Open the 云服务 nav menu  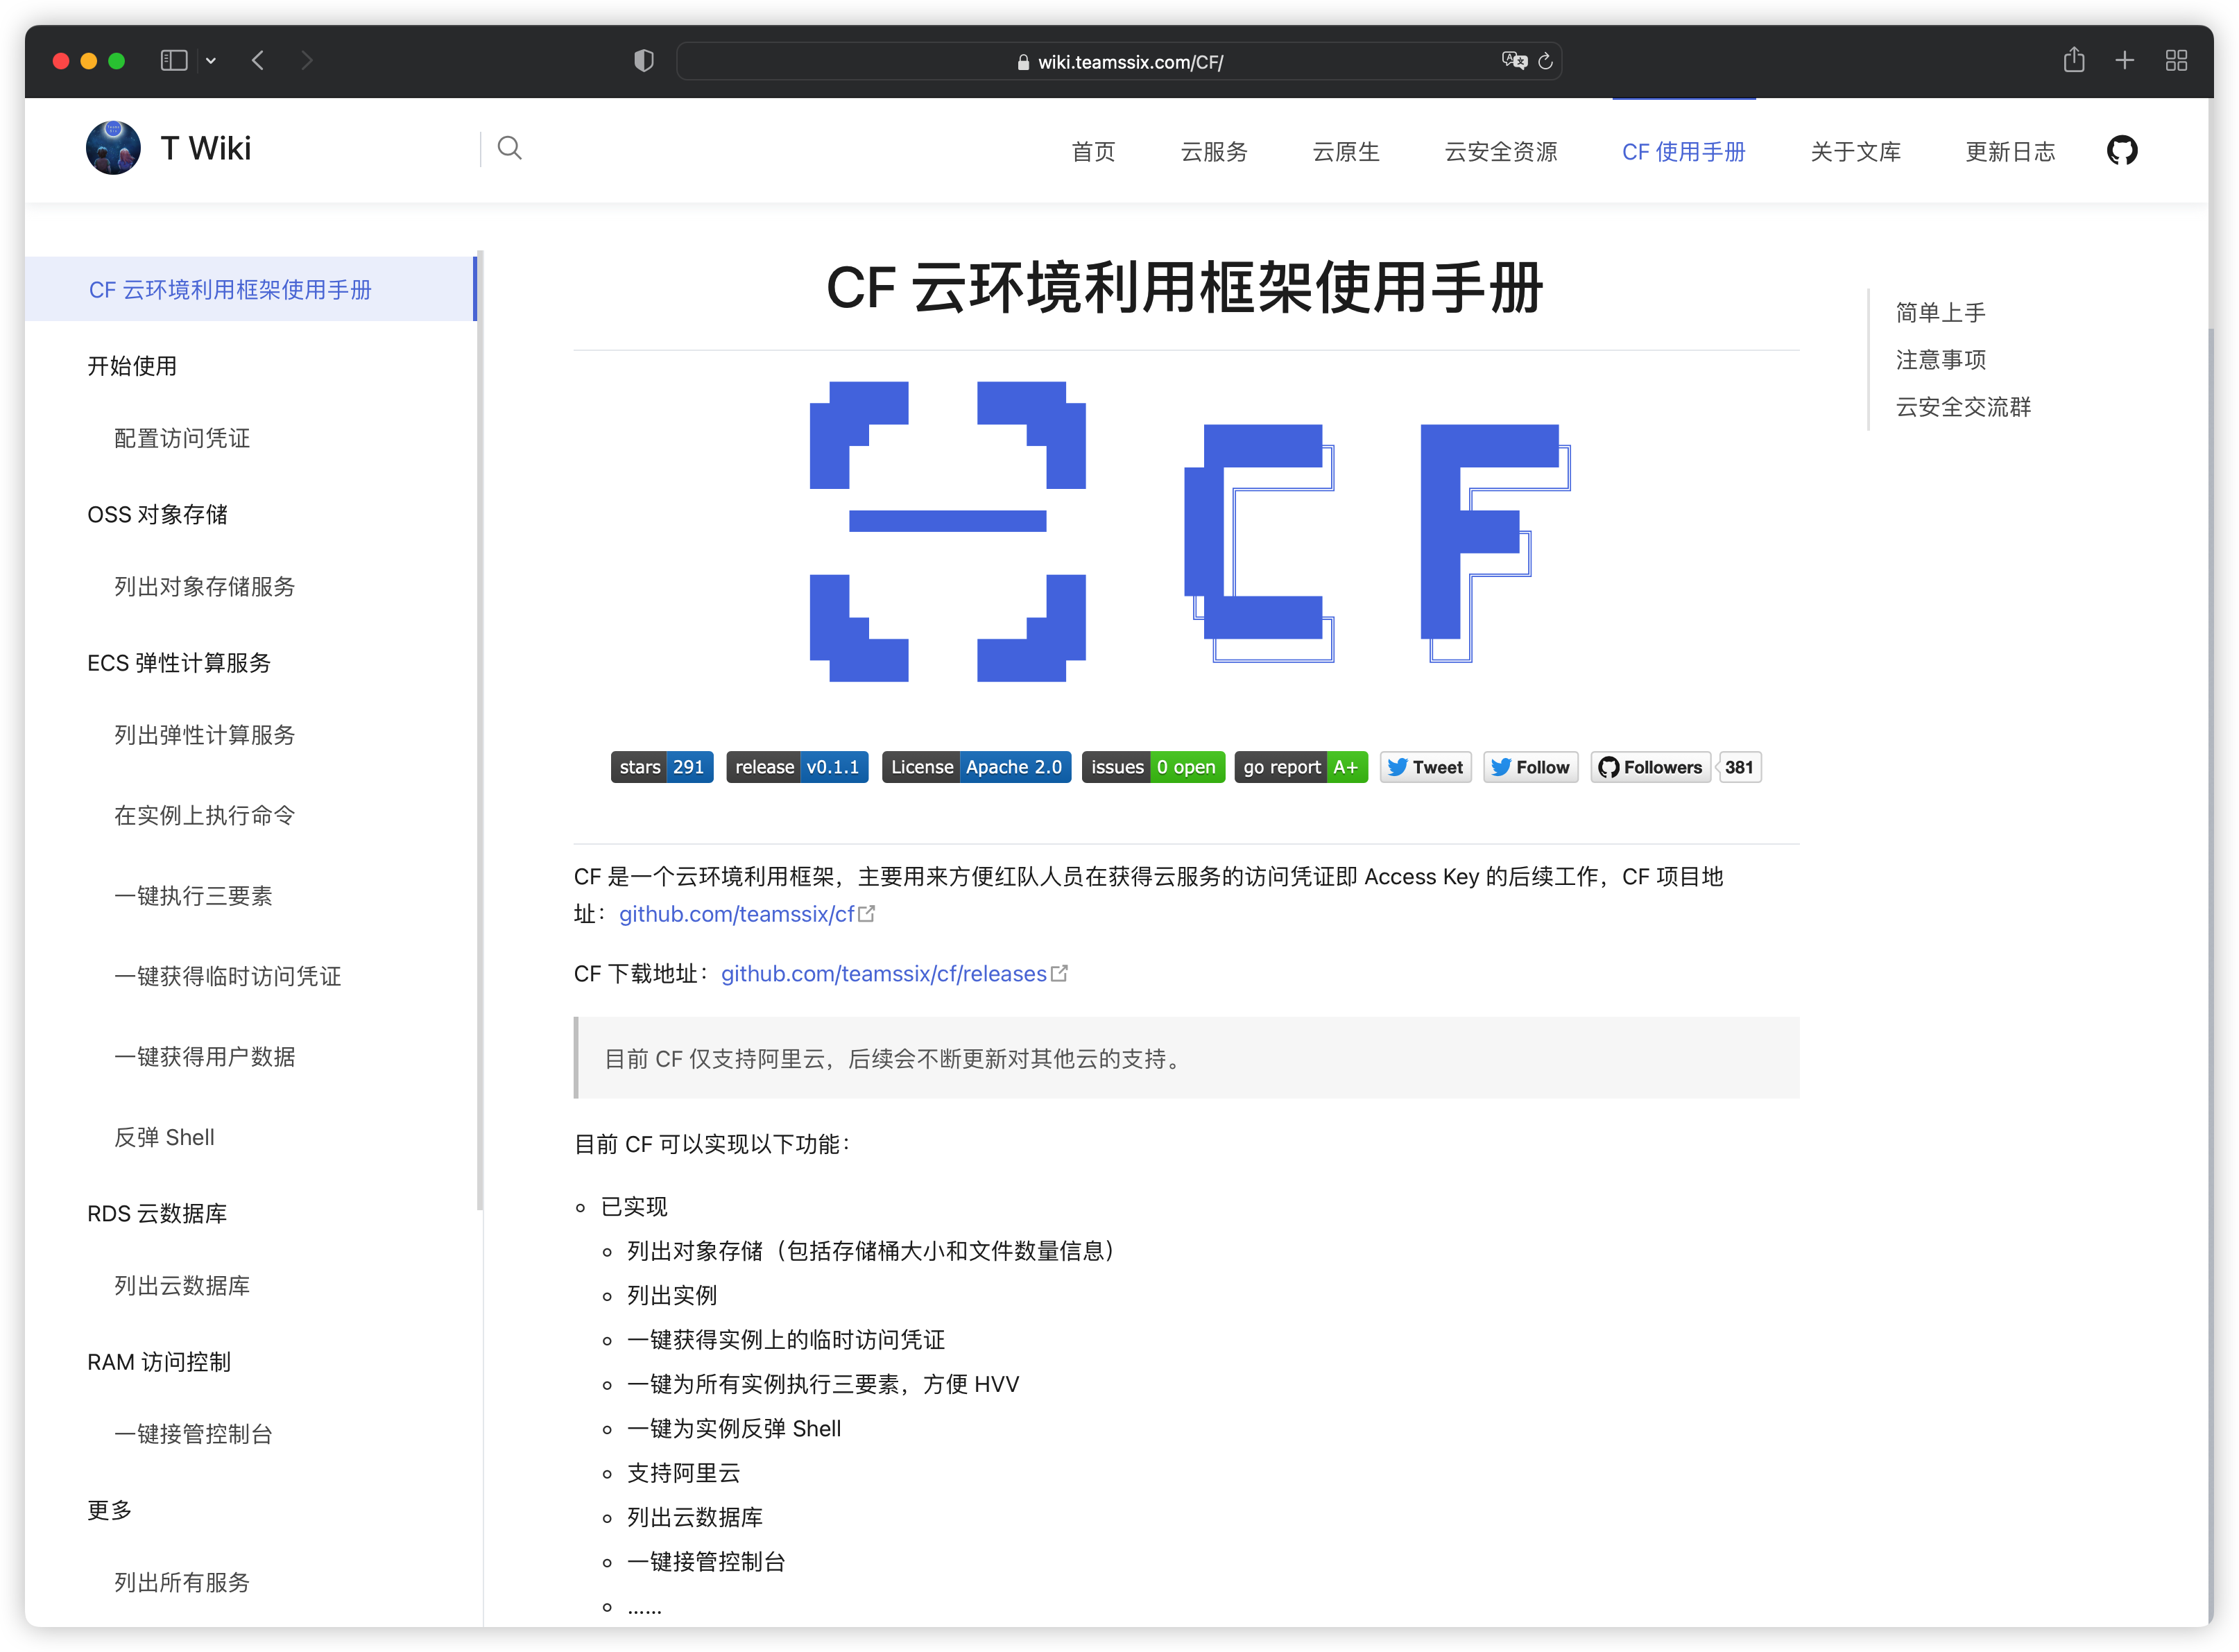[x=1213, y=152]
